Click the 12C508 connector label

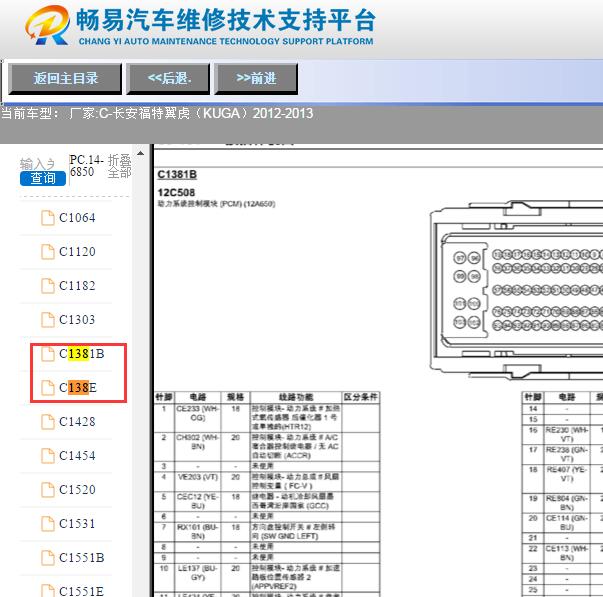click(x=176, y=192)
